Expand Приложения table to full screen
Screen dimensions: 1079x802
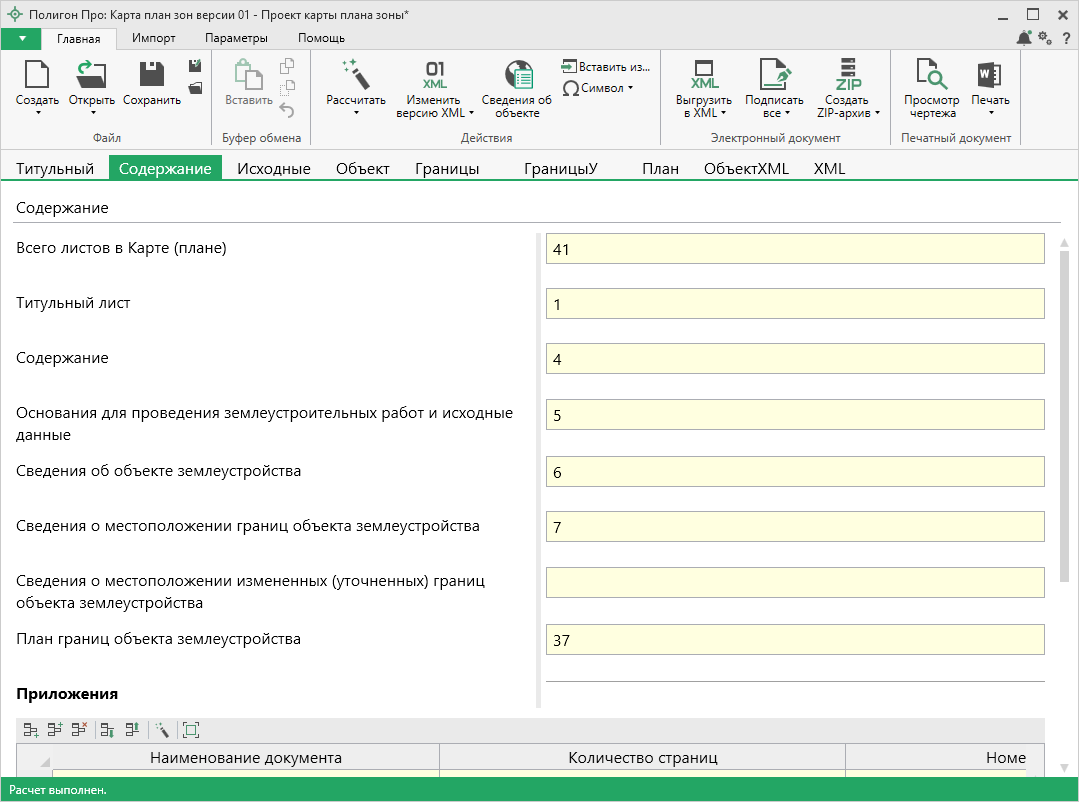click(x=191, y=731)
